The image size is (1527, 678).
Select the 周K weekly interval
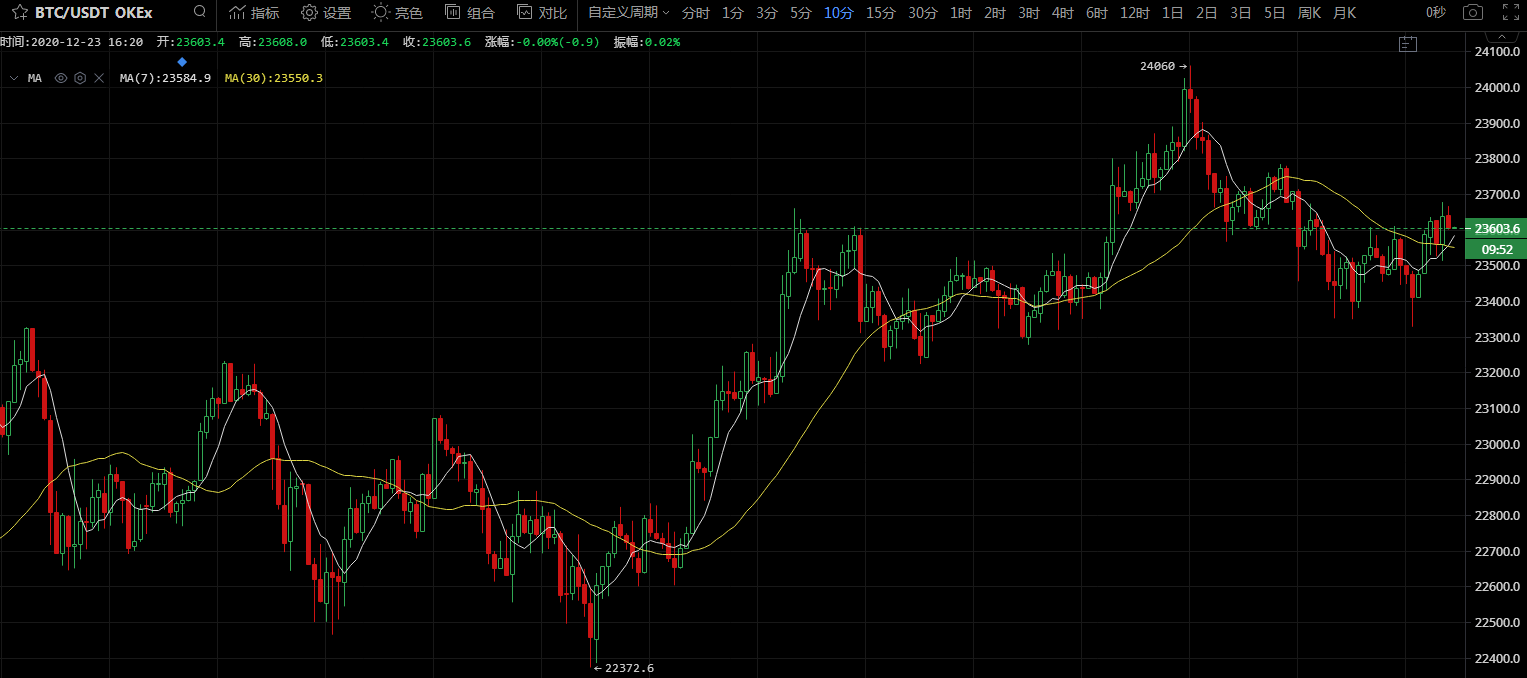[1310, 13]
